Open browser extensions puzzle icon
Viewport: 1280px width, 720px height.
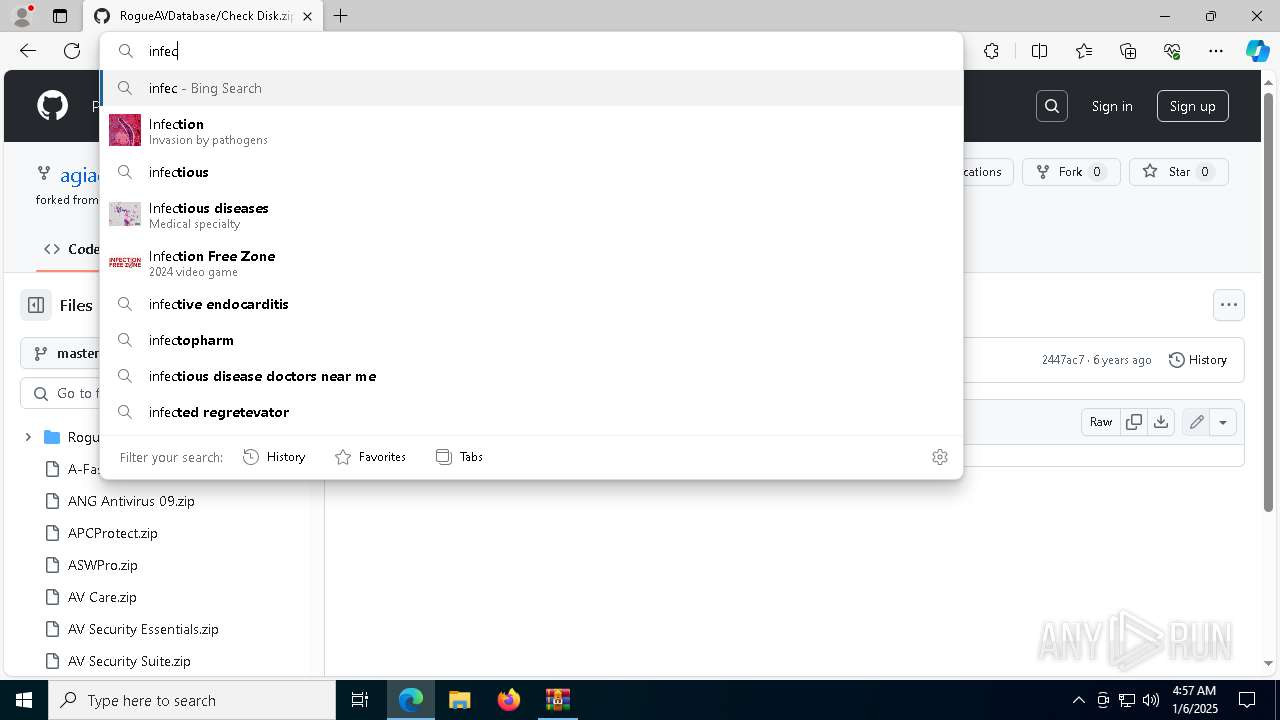tap(991, 51)
